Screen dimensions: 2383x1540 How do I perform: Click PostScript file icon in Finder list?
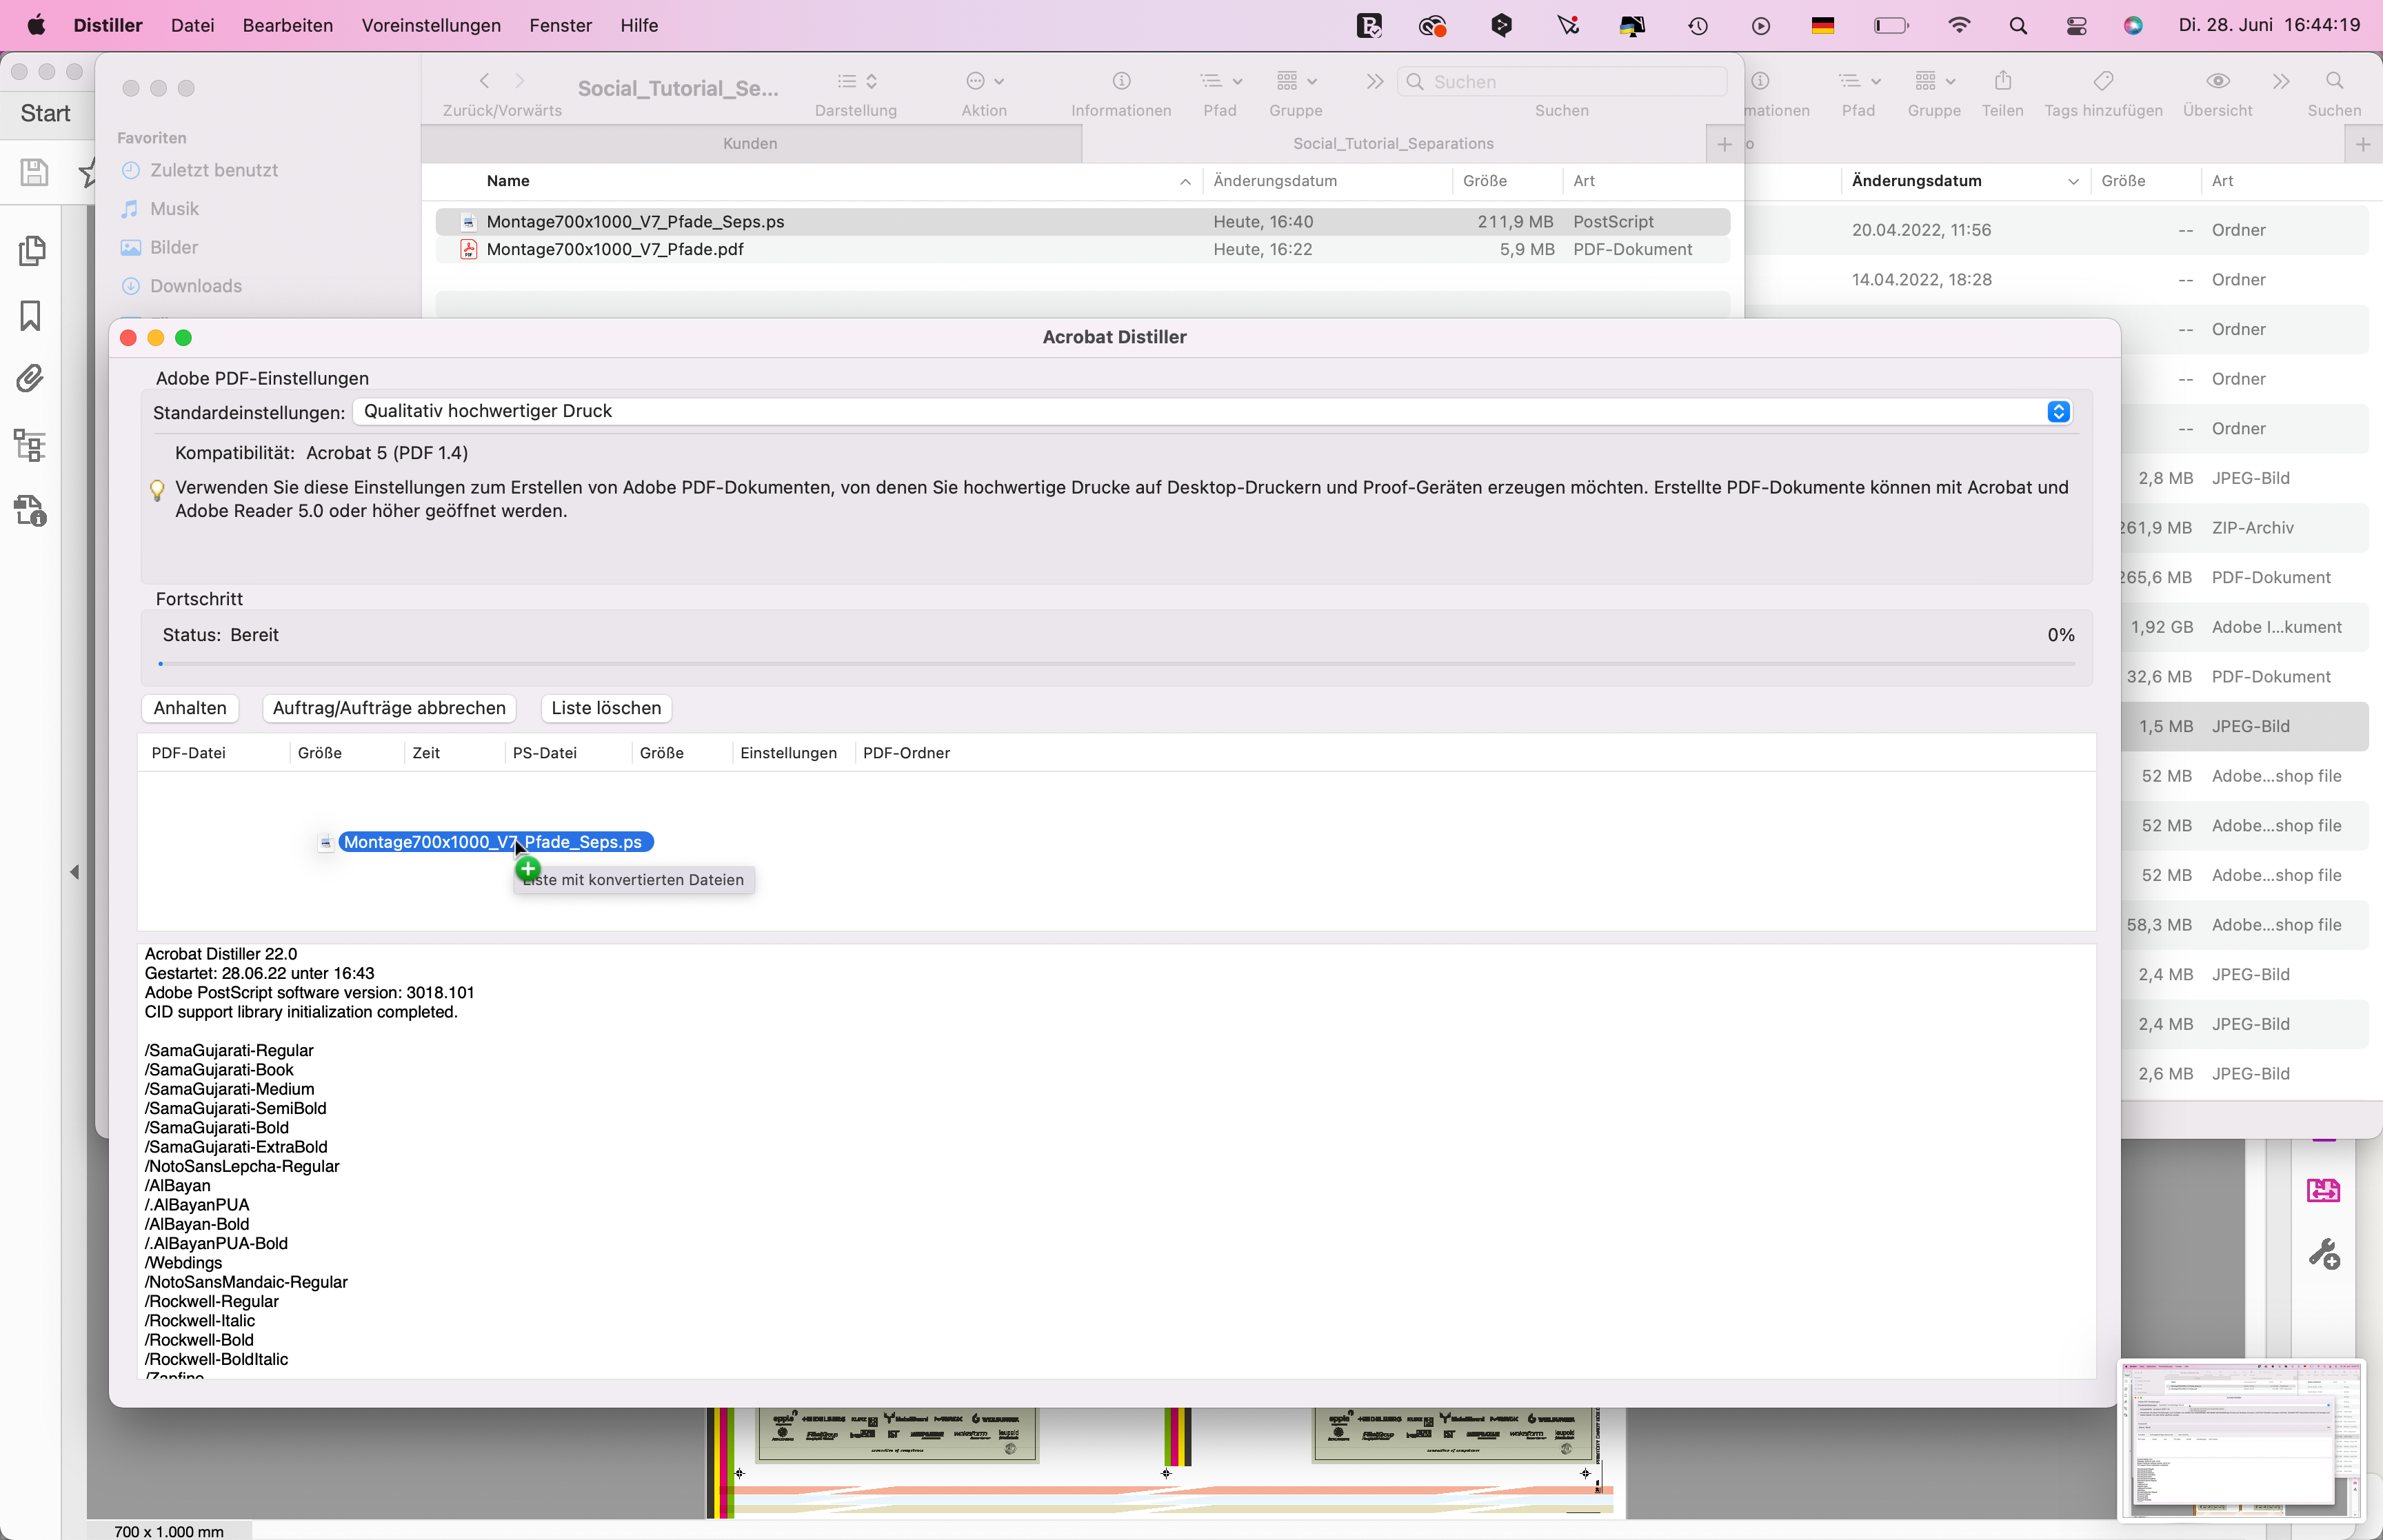click(468, 221)
